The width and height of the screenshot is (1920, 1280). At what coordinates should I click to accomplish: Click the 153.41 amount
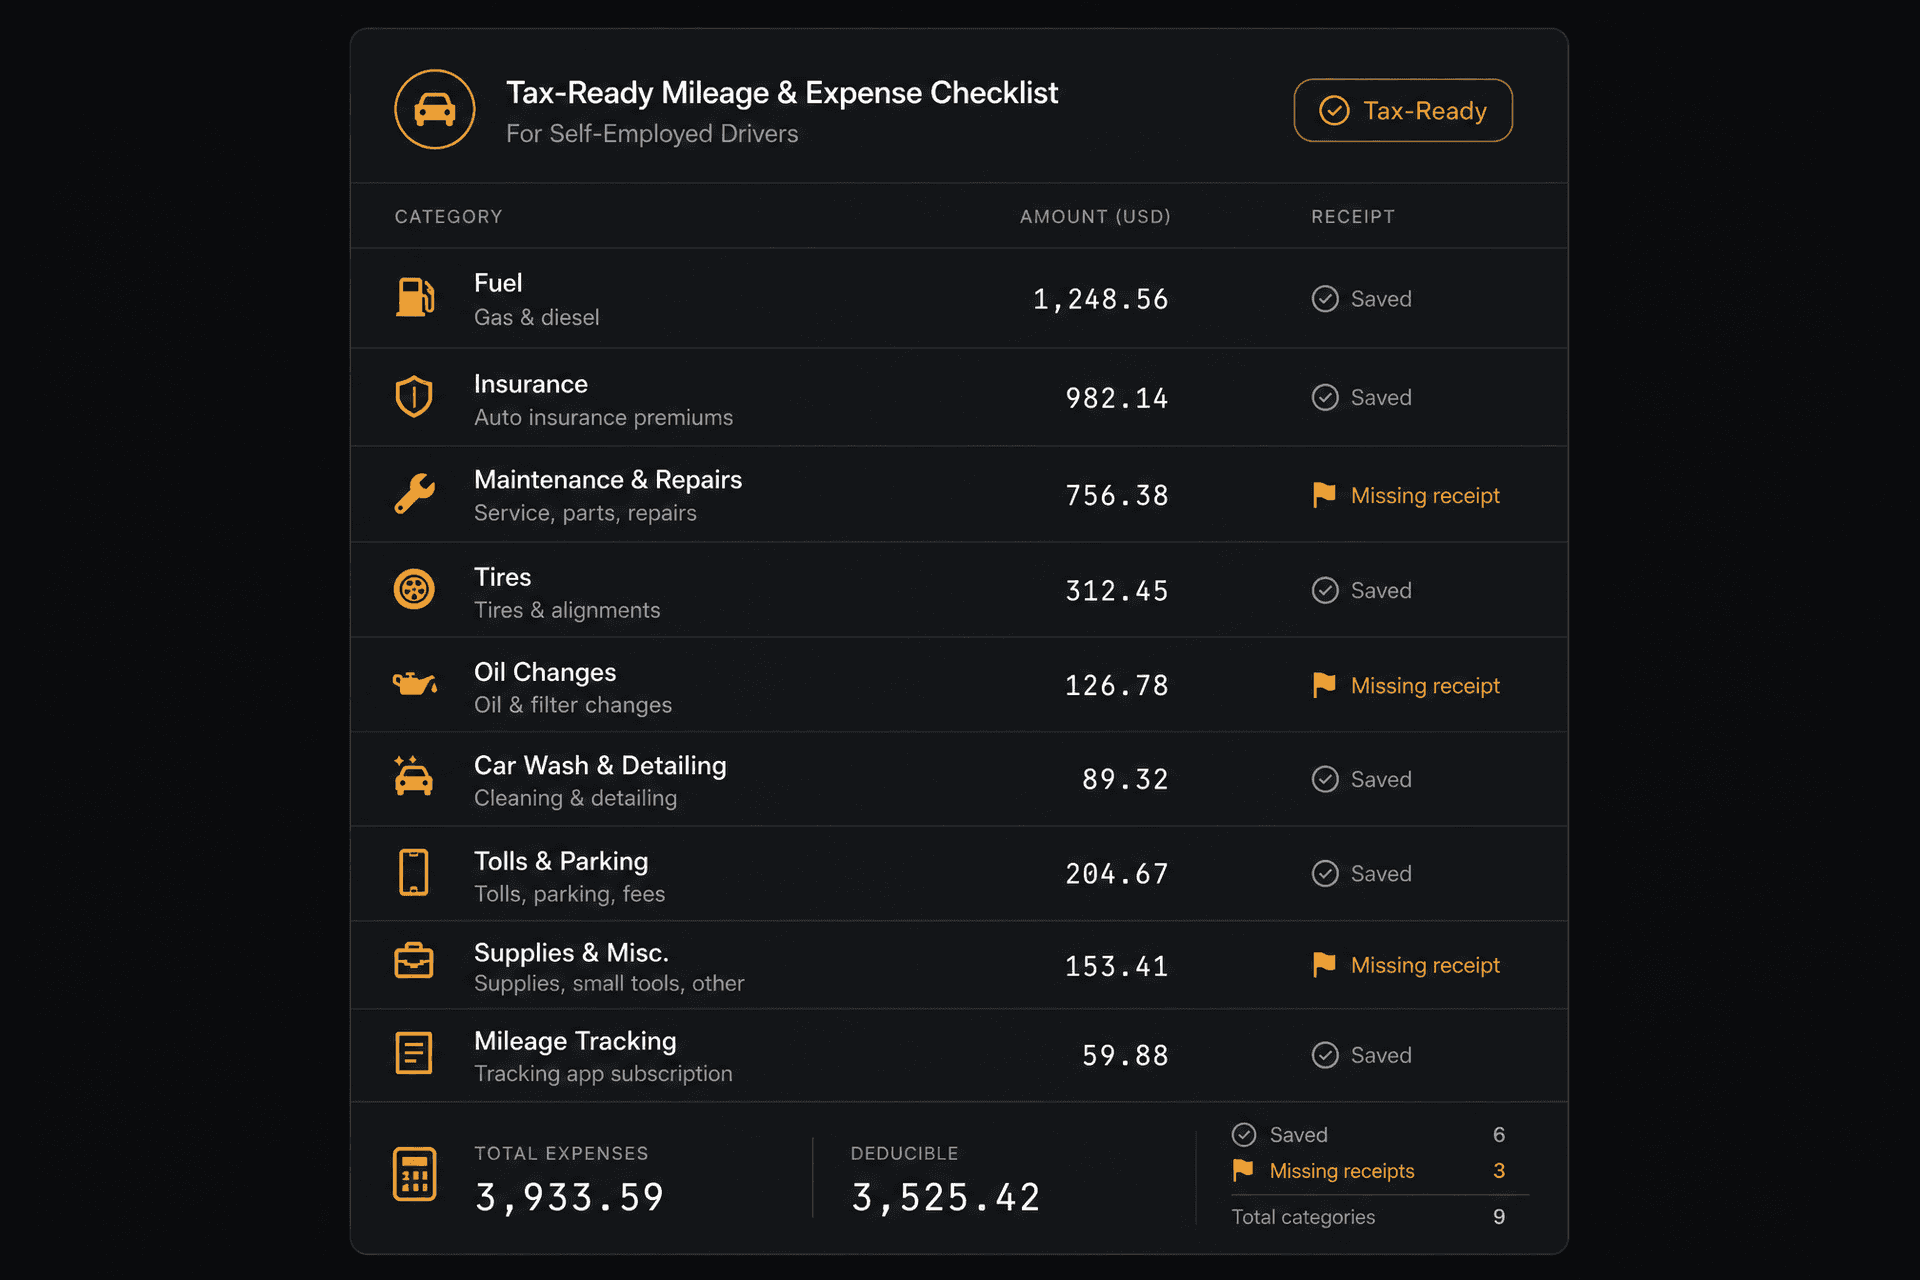click(1117, 966)
